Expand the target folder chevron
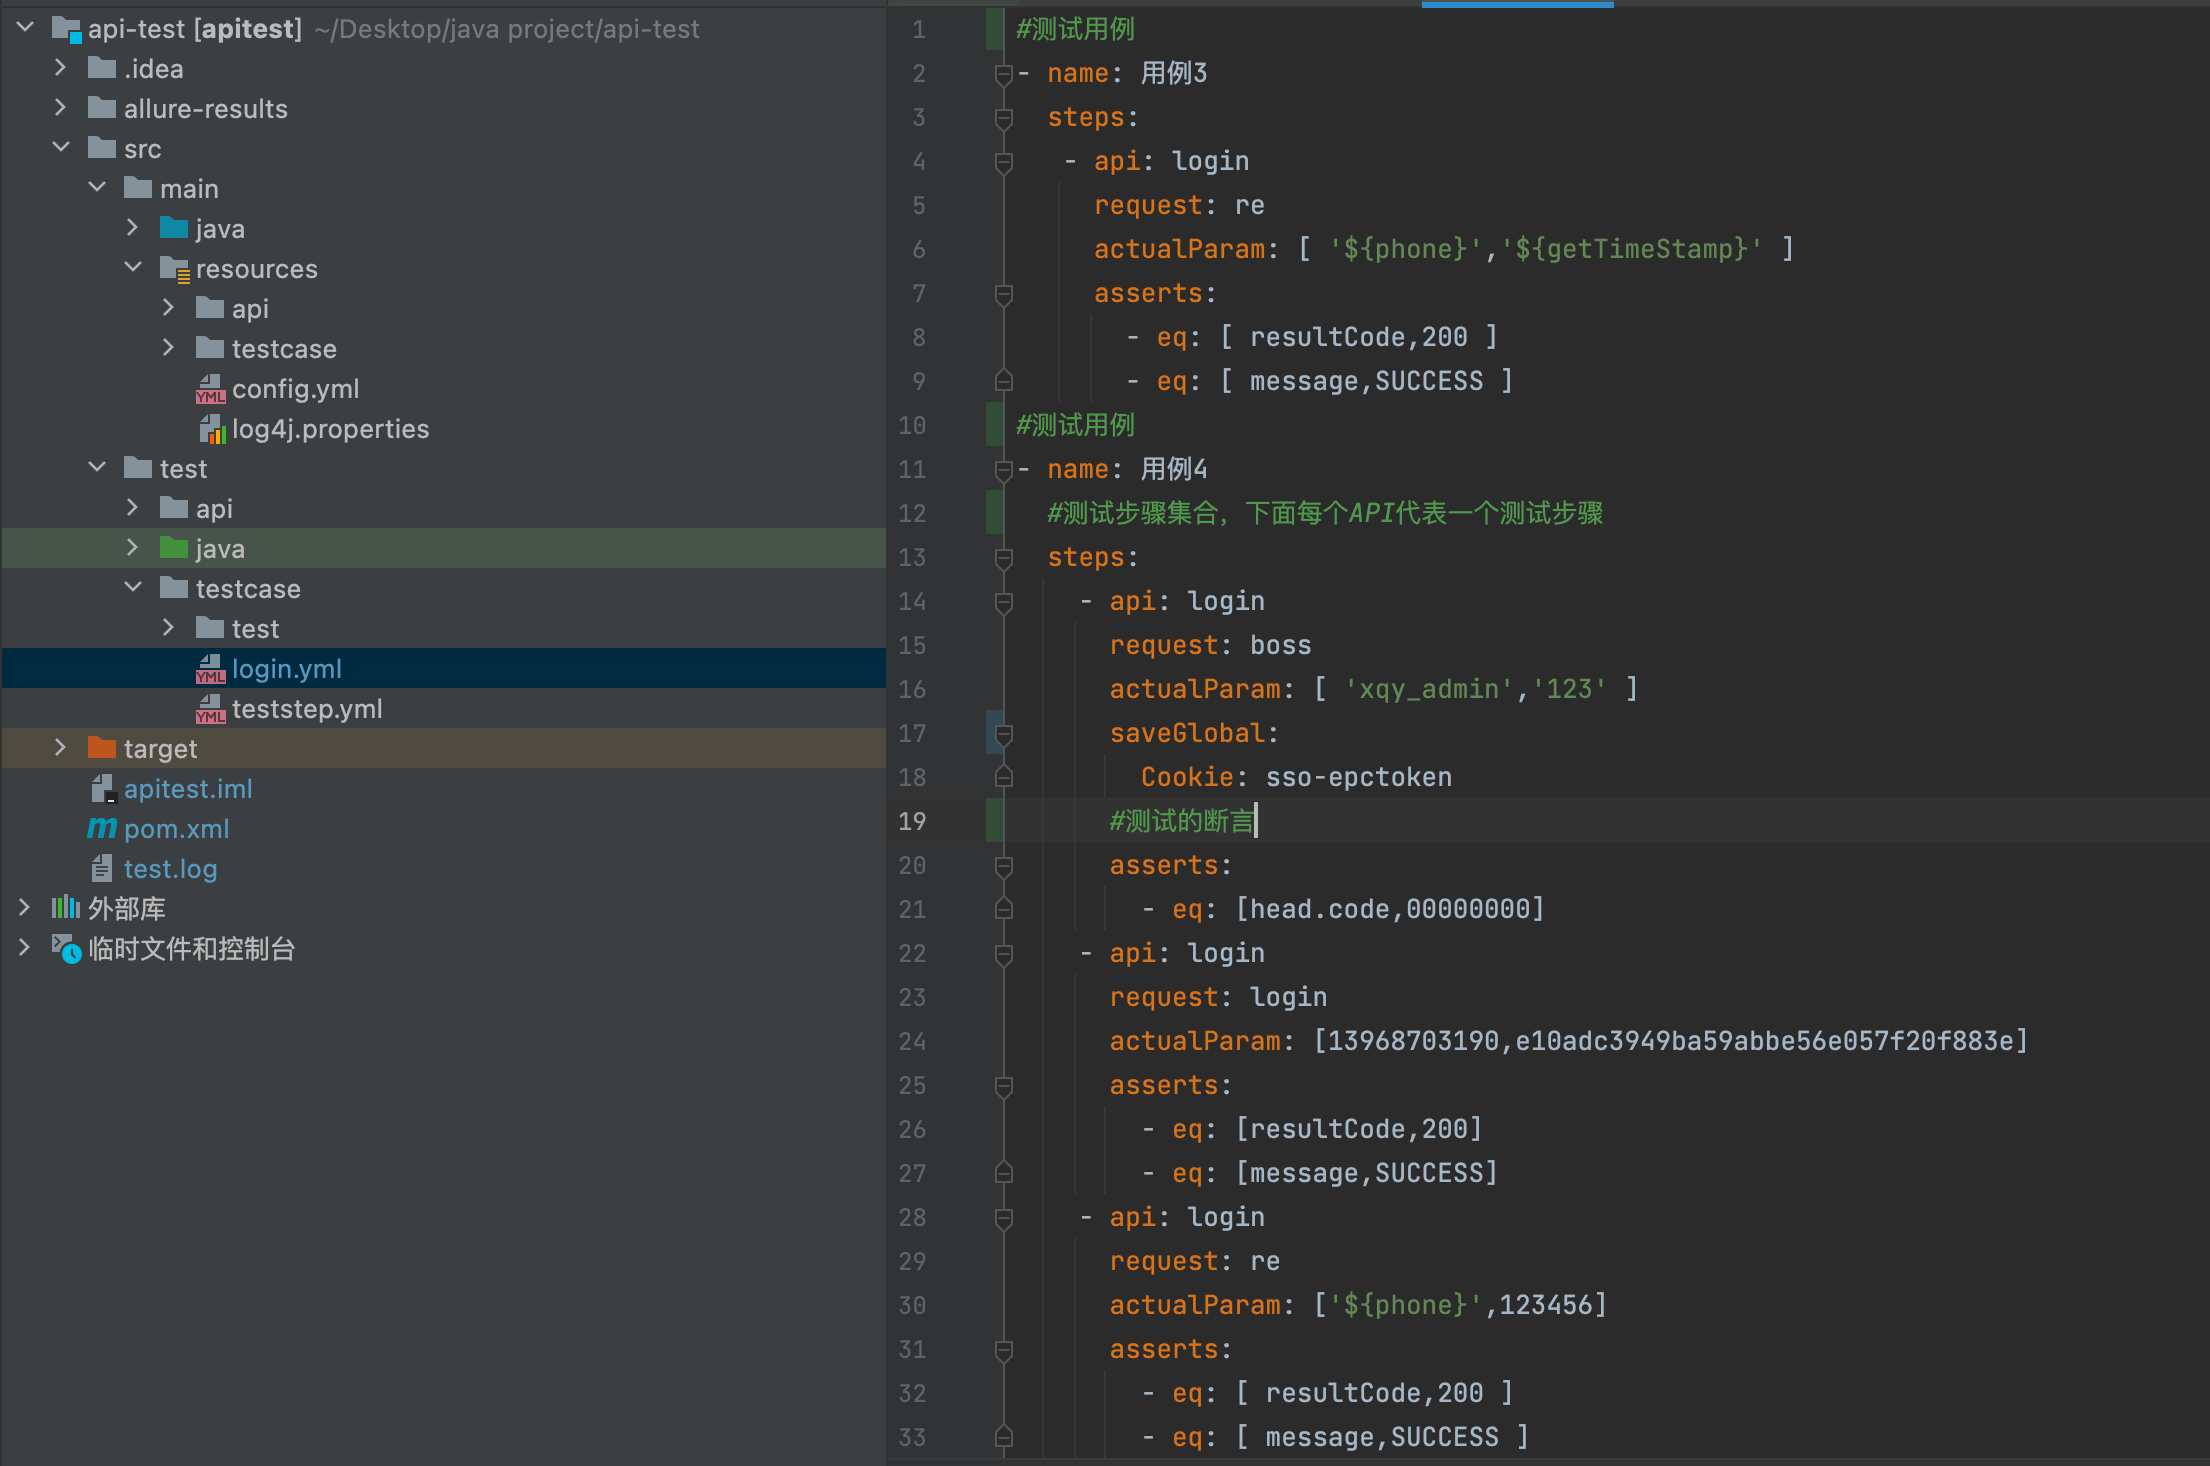Viewport: 2210px width, 1466px height. (x=61, y=748)
